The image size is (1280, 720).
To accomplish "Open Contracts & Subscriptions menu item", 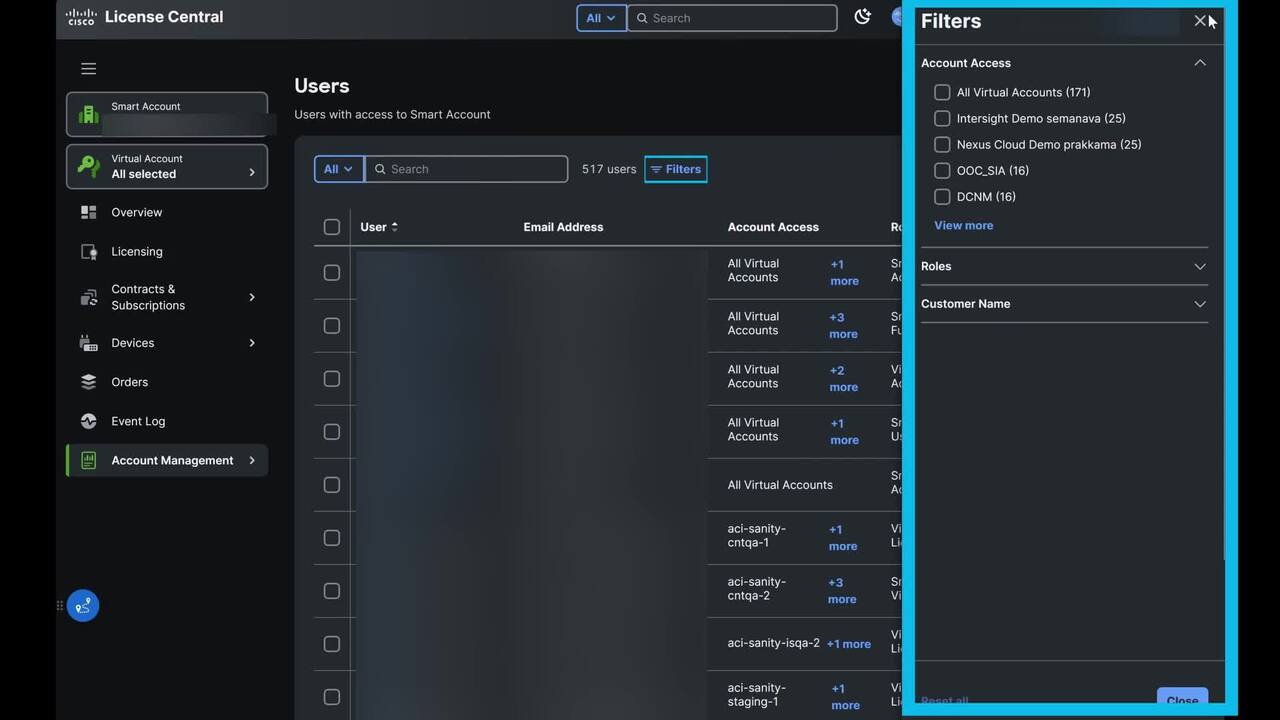I will (148, 297).
